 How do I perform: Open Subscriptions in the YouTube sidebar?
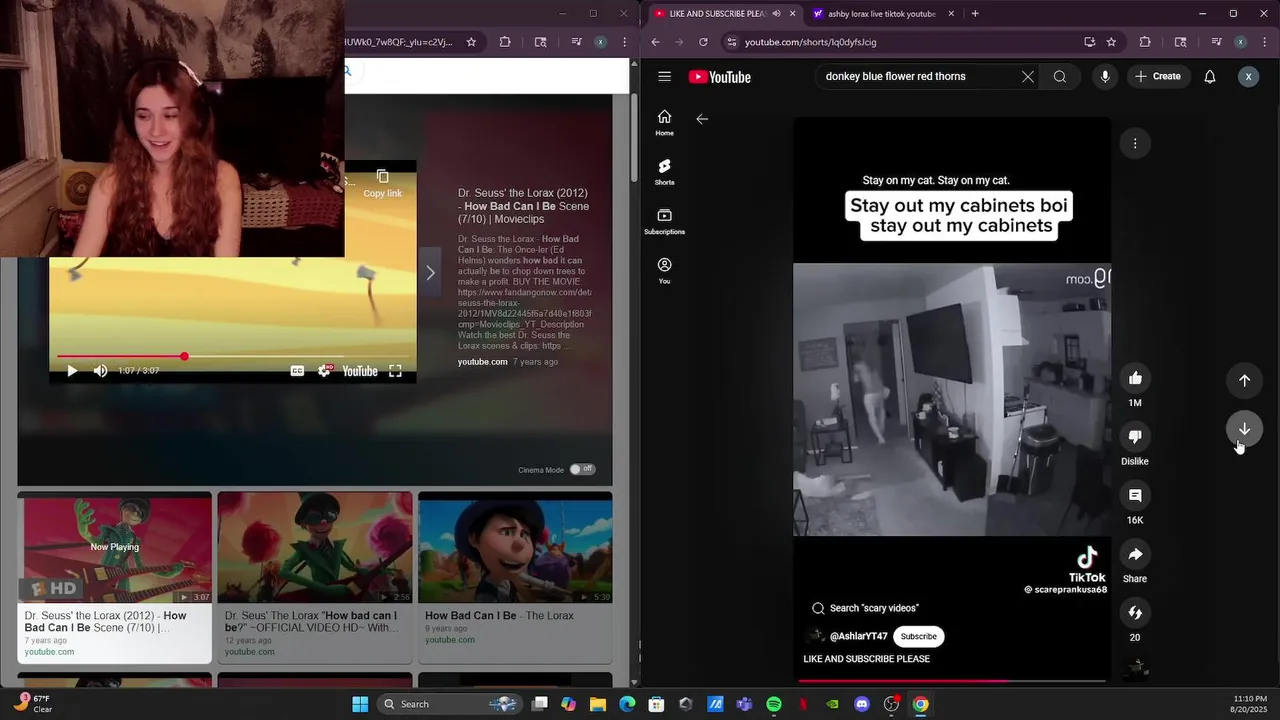point(664,222)
